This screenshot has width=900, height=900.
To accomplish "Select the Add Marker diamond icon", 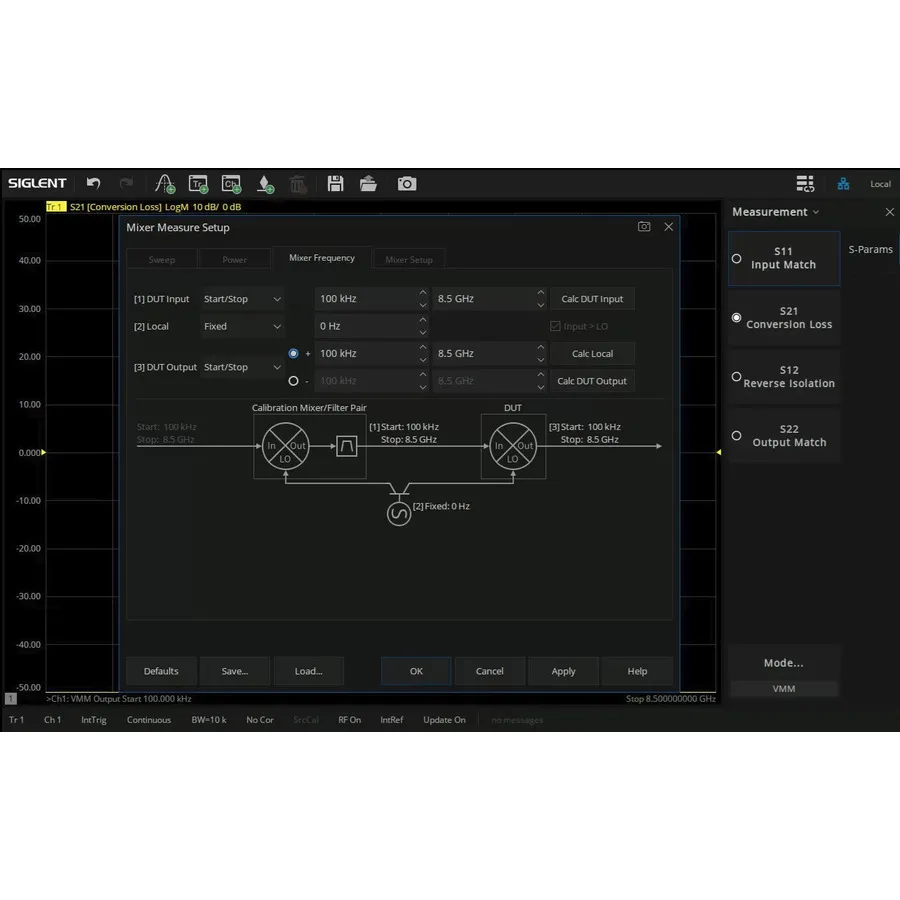I will pyautogui.click(x=264, y=183).
